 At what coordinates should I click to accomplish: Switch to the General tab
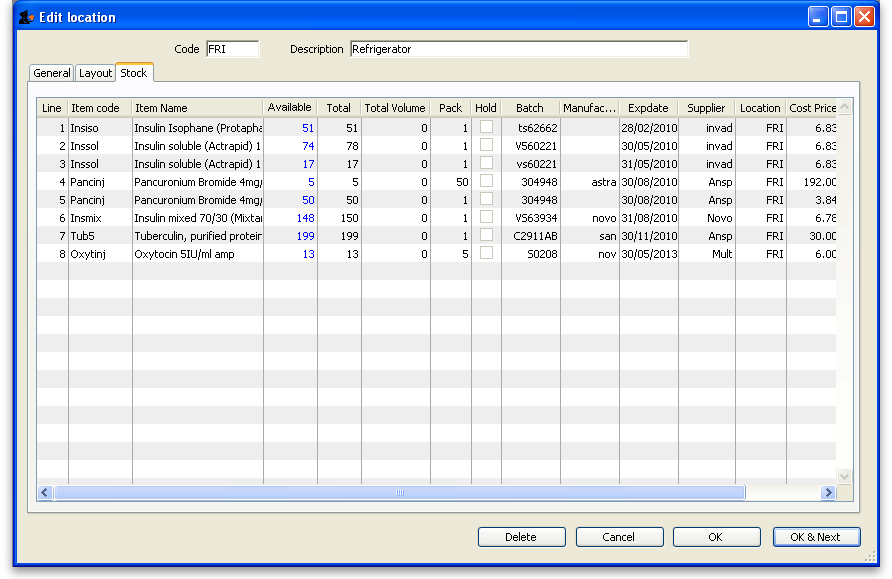(52, 73)
